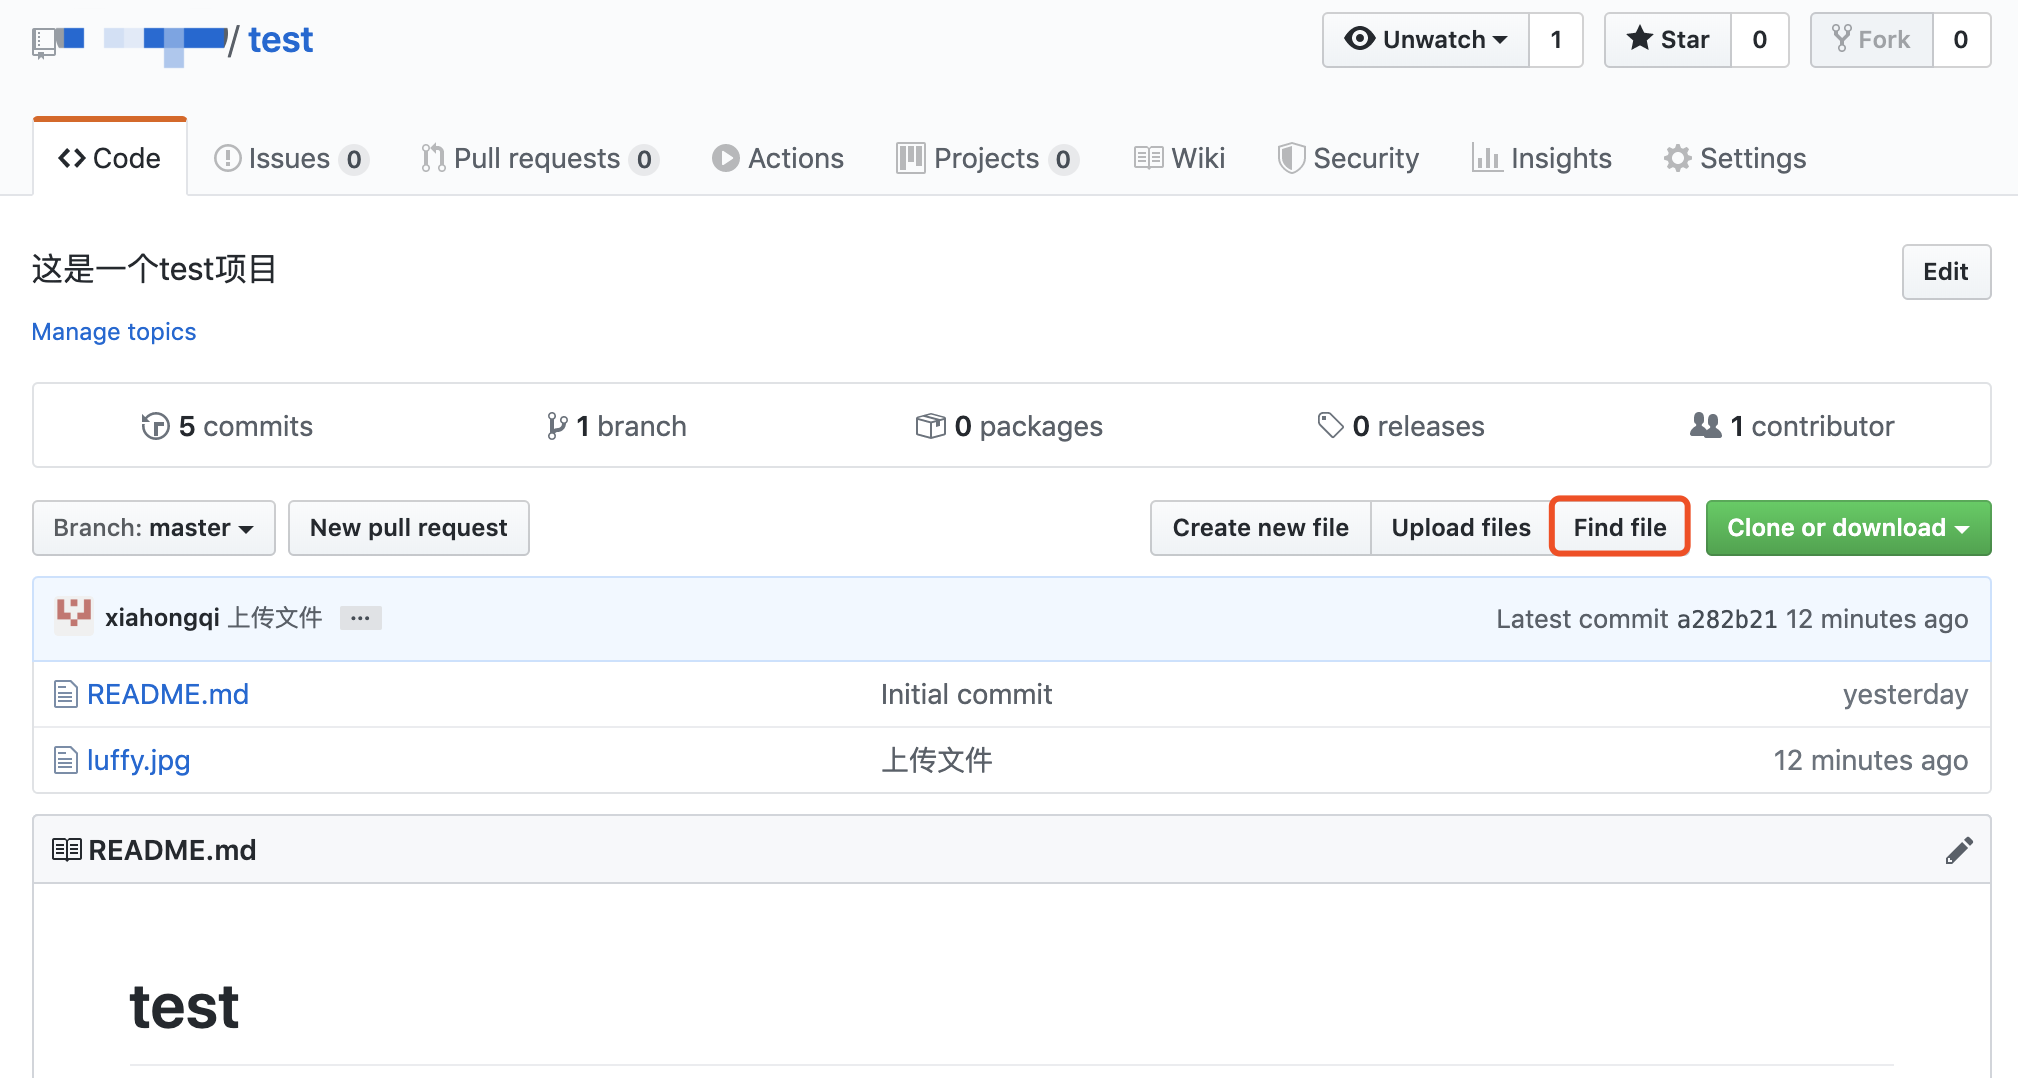Screen dimensions: 2018x1078
Task: View the 5 commits list
Action: (x=227, y=426)
